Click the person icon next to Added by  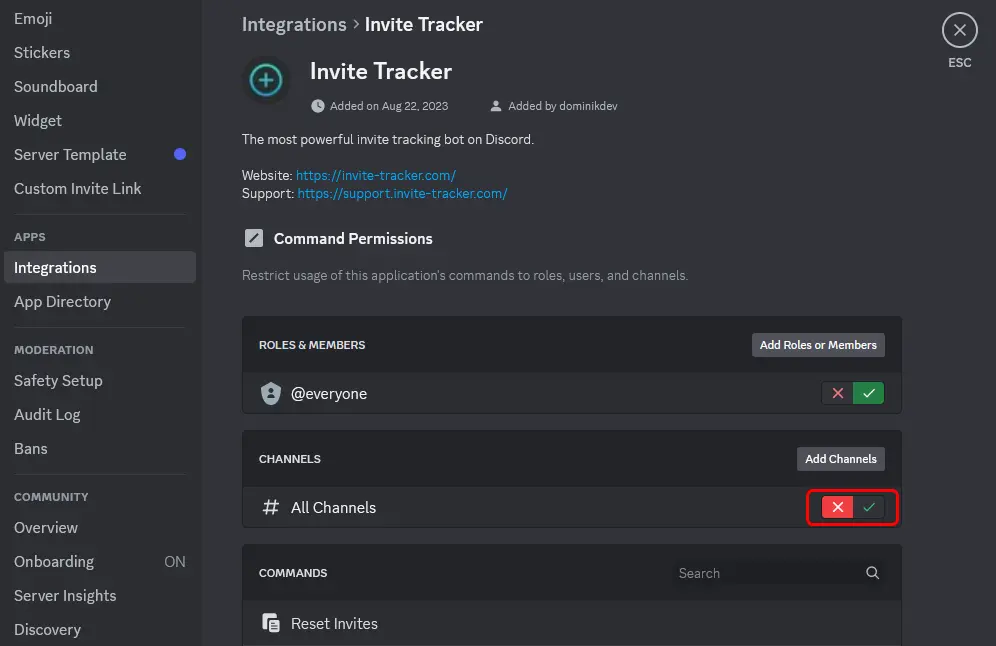(495, 106)
